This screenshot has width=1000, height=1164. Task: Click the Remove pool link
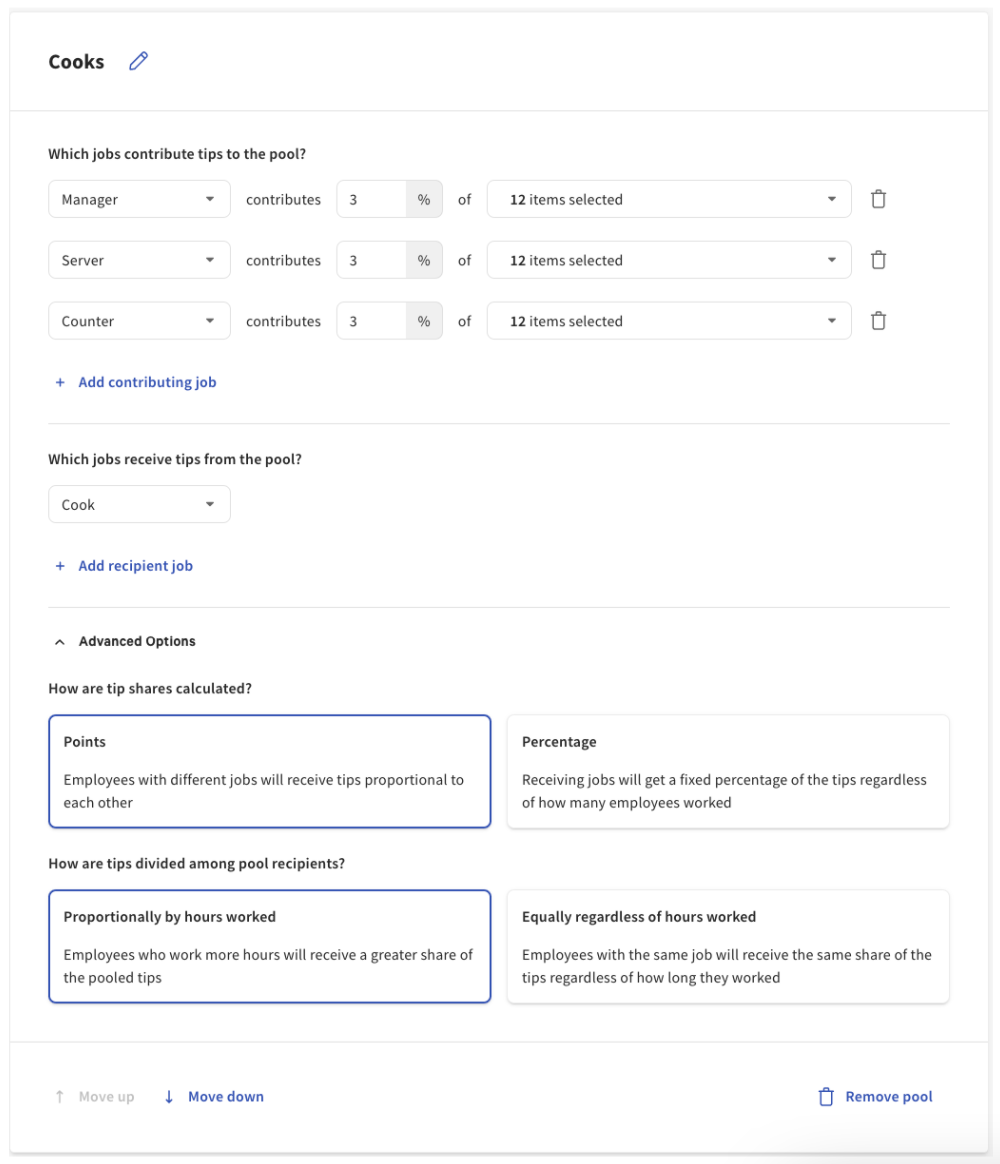tap(887, 1096)
